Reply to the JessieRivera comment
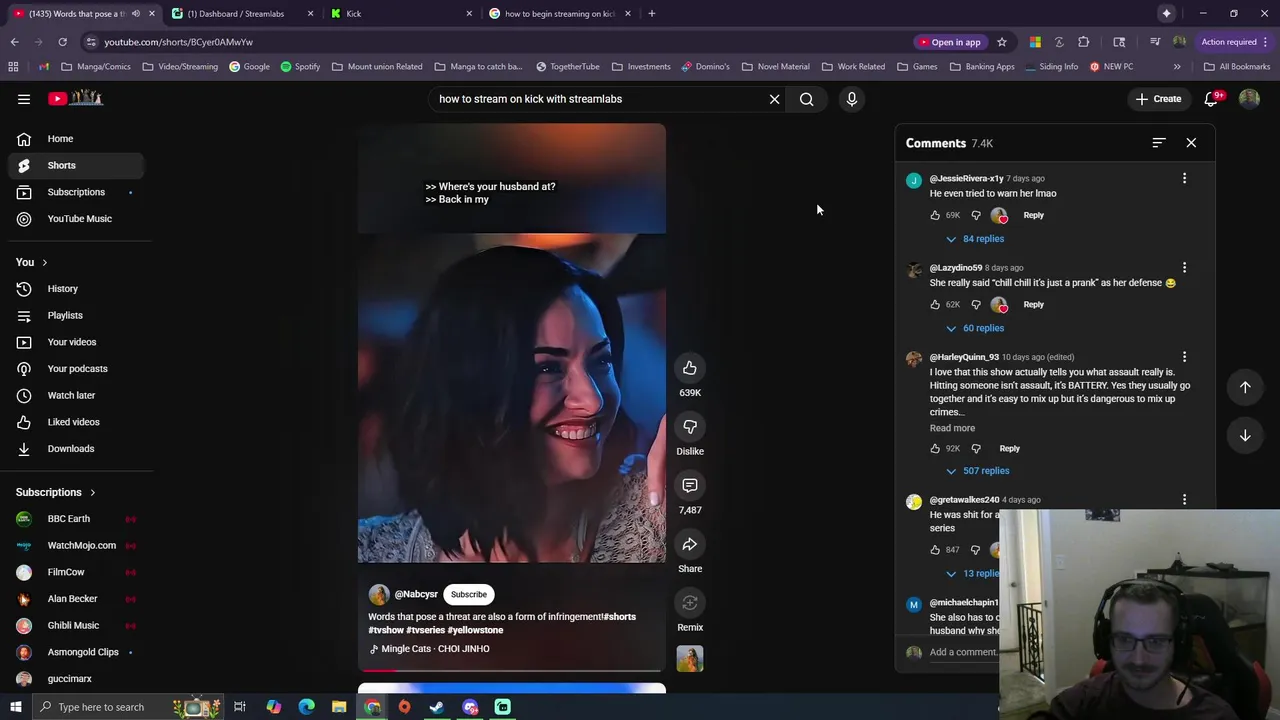 coord(1033,215)
